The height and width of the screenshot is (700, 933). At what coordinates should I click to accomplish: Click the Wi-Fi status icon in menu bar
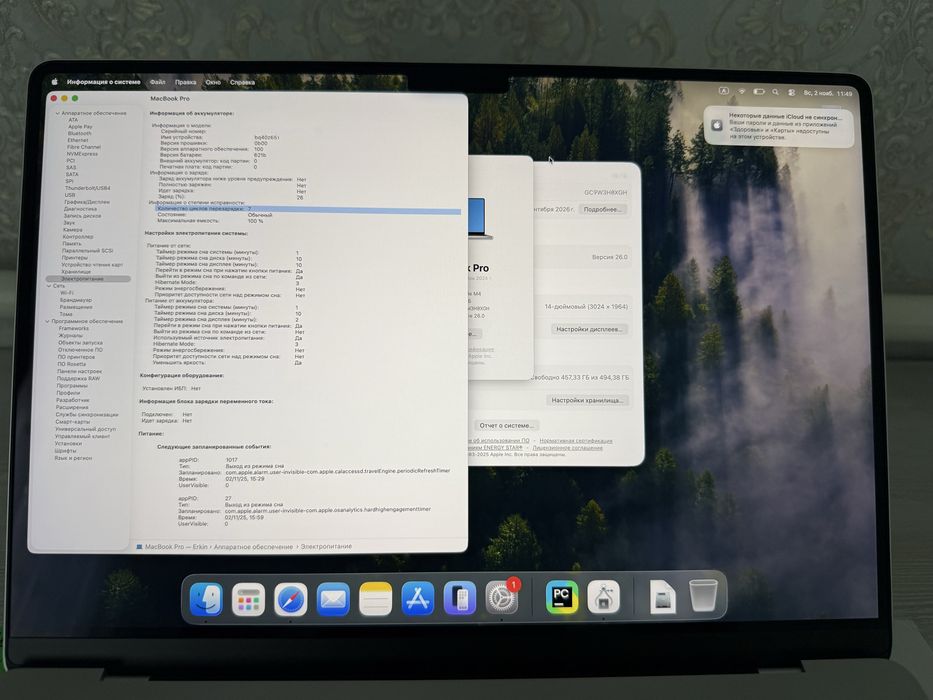point(741,92)
